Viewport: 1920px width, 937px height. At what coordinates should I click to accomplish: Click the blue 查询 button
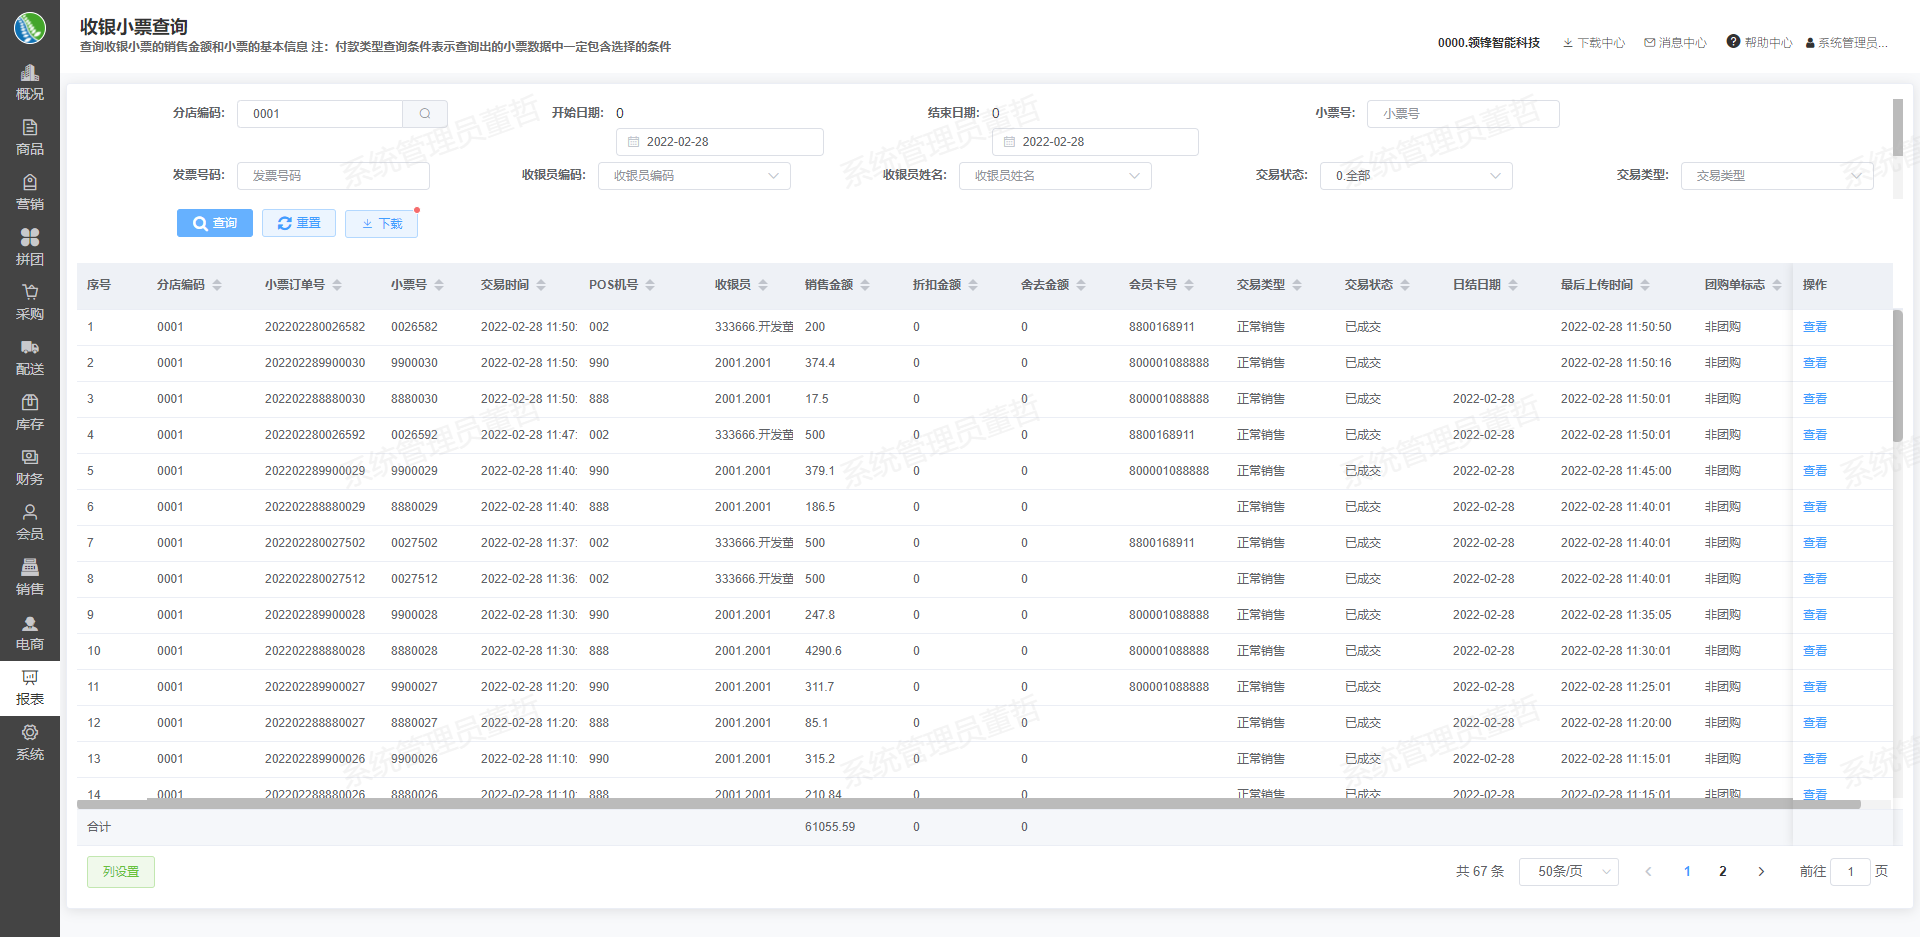pyautogui.click(x=215, y=223)
